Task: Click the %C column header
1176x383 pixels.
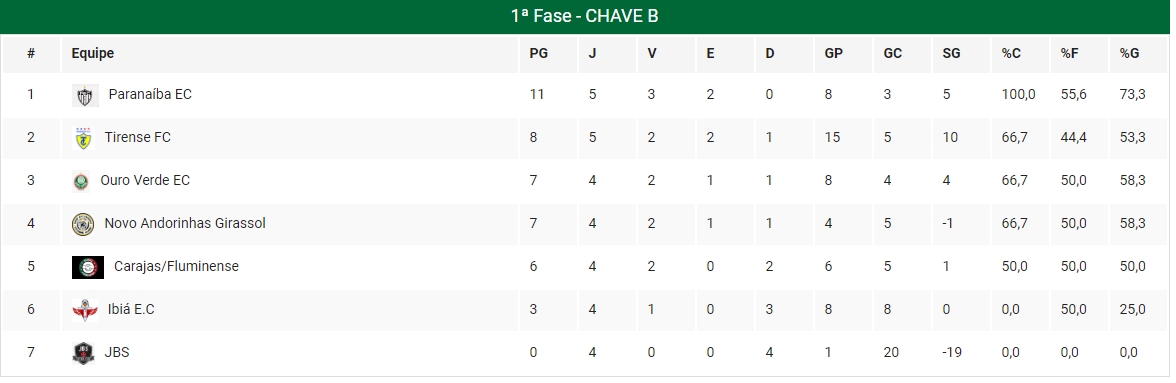Action: pos(1011,53)
